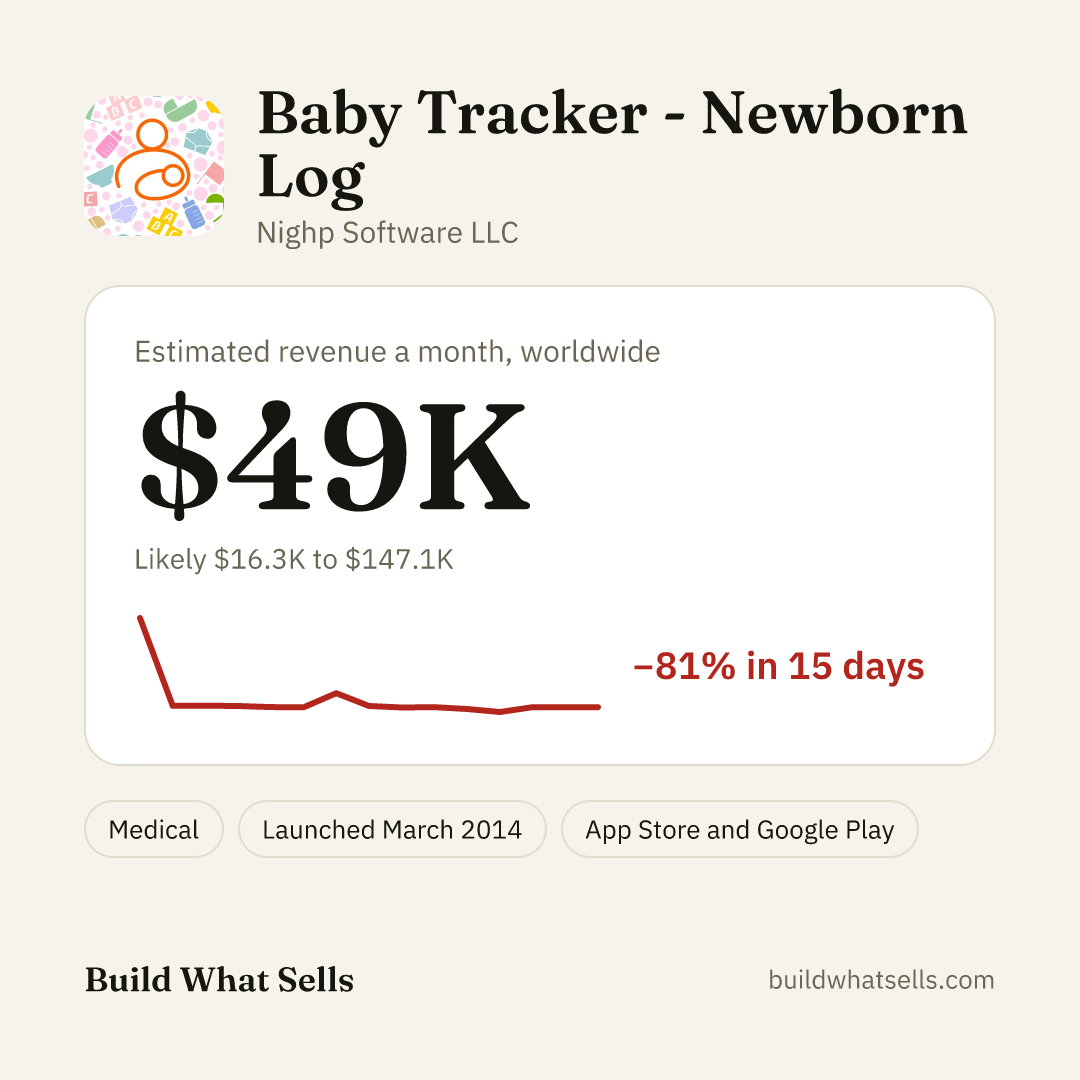The width and height of the screenshot is (1080, 1080).
Task: Click the Baby Tracker - Newborn Log title
Action: point(612,145)
